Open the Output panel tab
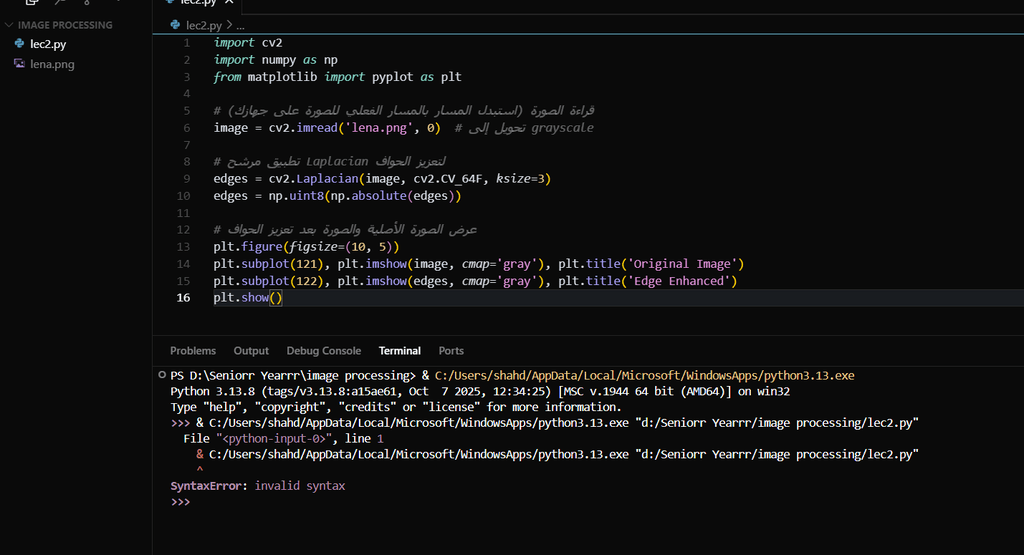 click(251, 351)
